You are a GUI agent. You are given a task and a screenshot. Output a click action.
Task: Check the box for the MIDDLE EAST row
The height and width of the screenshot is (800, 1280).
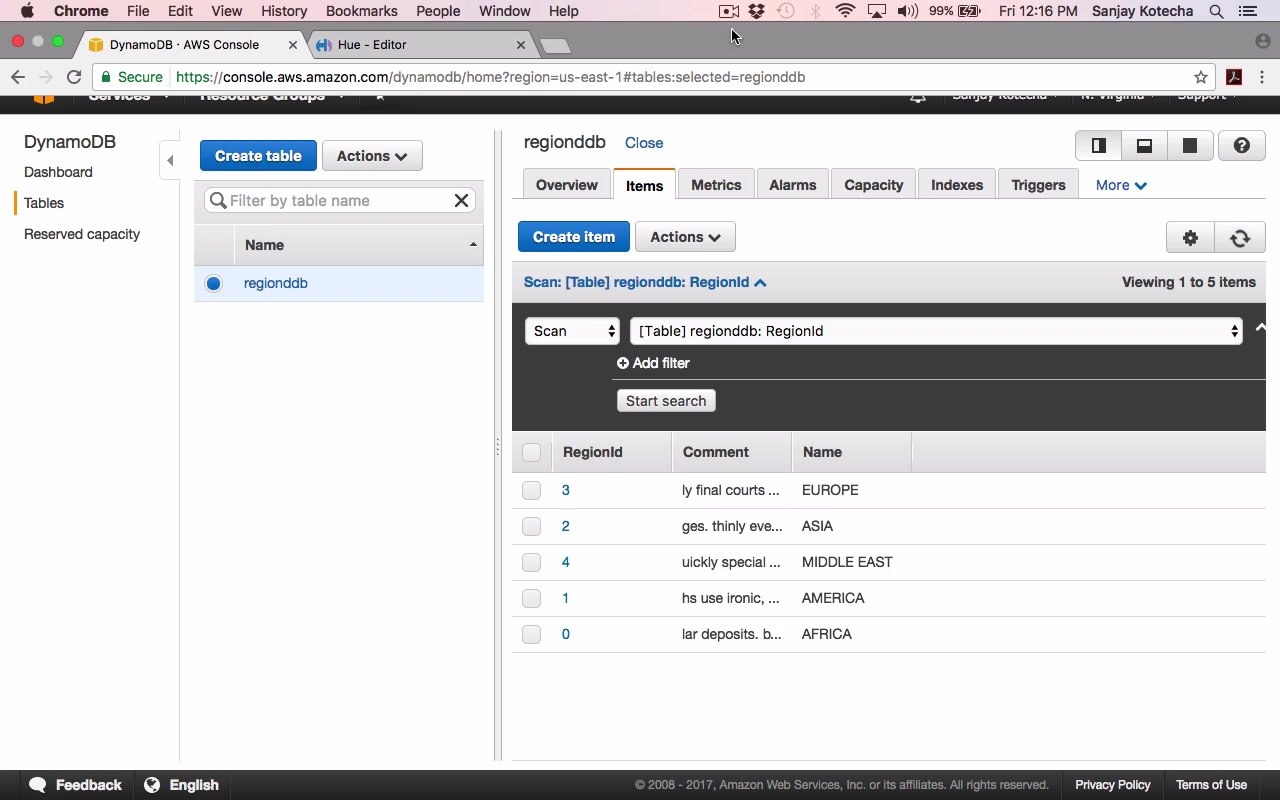pos(531,562)
